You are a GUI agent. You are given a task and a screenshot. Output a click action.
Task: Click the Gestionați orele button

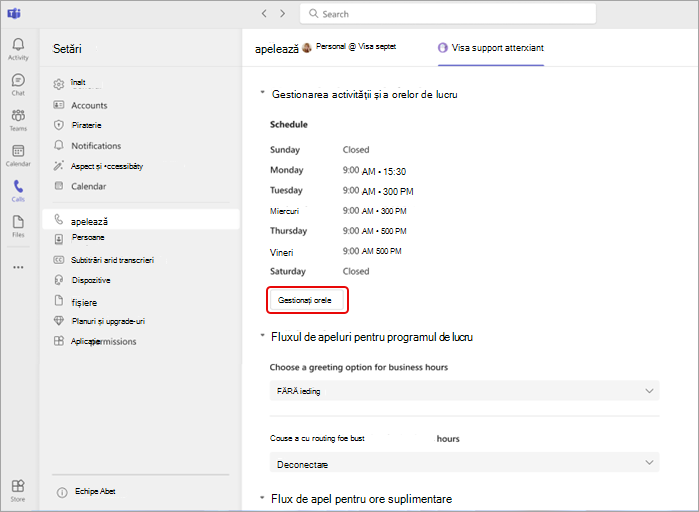pyautogui.click(x=307, y=300)
